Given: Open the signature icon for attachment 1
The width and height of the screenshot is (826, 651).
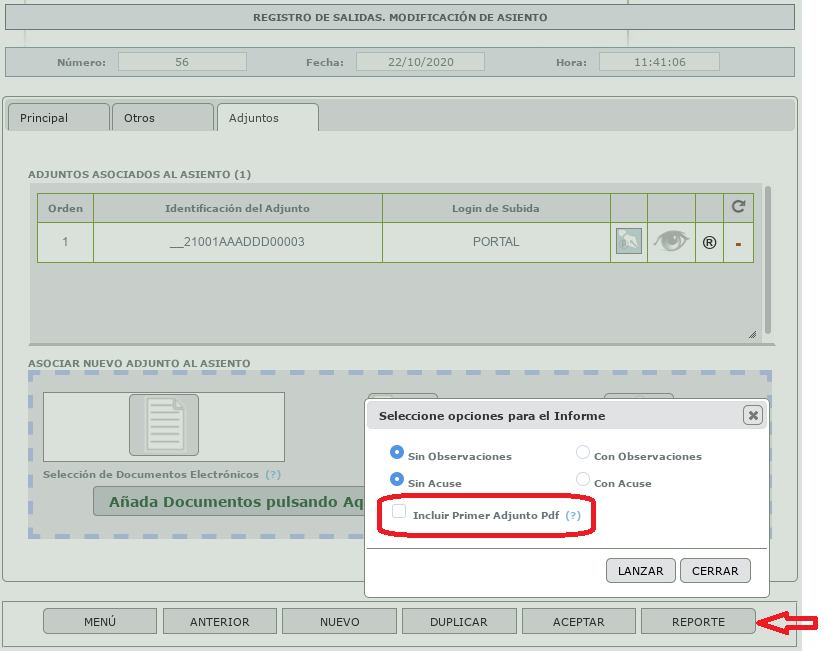Looking at the screenshot, I should tap(629, 241).
